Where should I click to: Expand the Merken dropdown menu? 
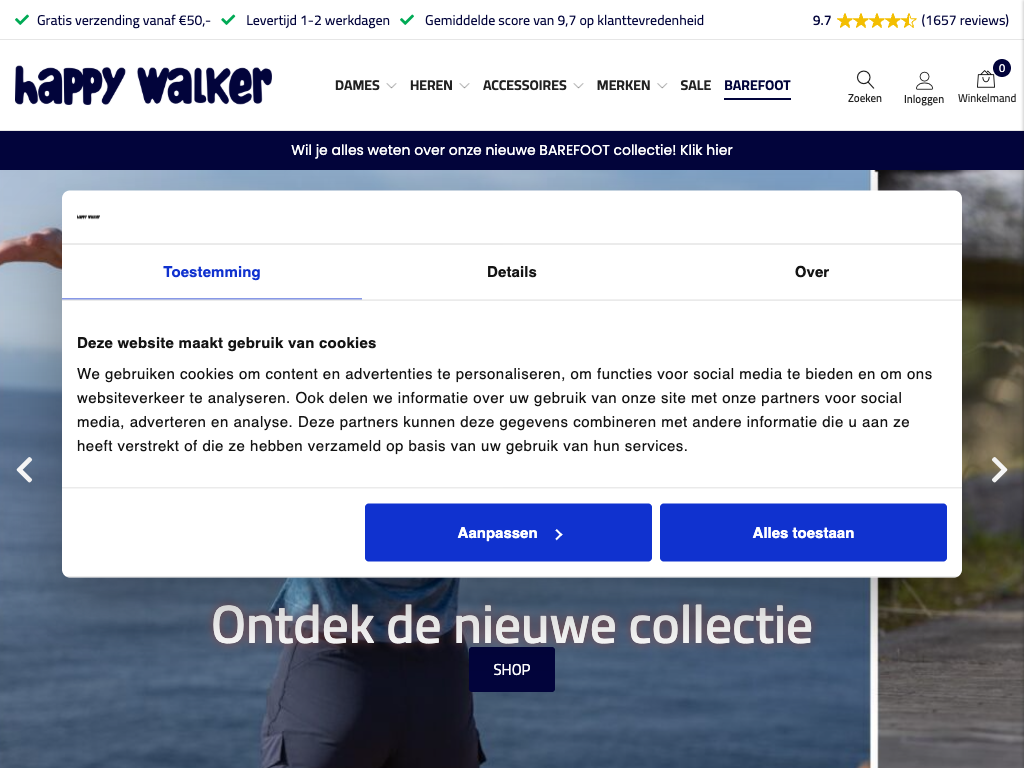[631, 86]
